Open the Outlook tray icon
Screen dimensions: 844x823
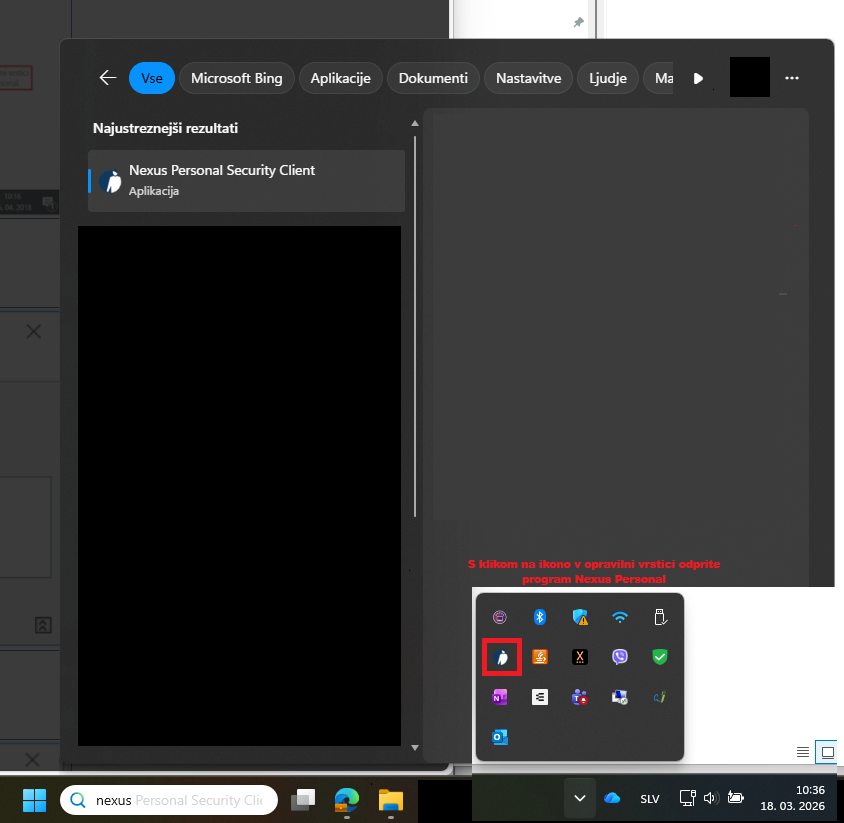point(500,737)
